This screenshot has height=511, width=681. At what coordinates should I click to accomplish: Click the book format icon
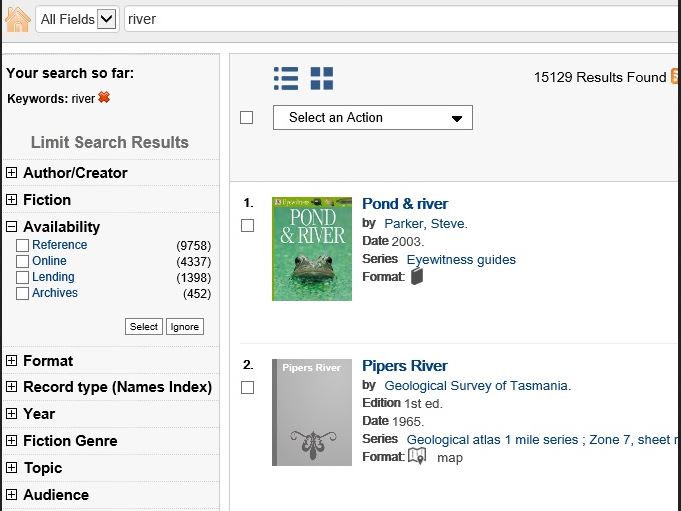coord(417,276)
